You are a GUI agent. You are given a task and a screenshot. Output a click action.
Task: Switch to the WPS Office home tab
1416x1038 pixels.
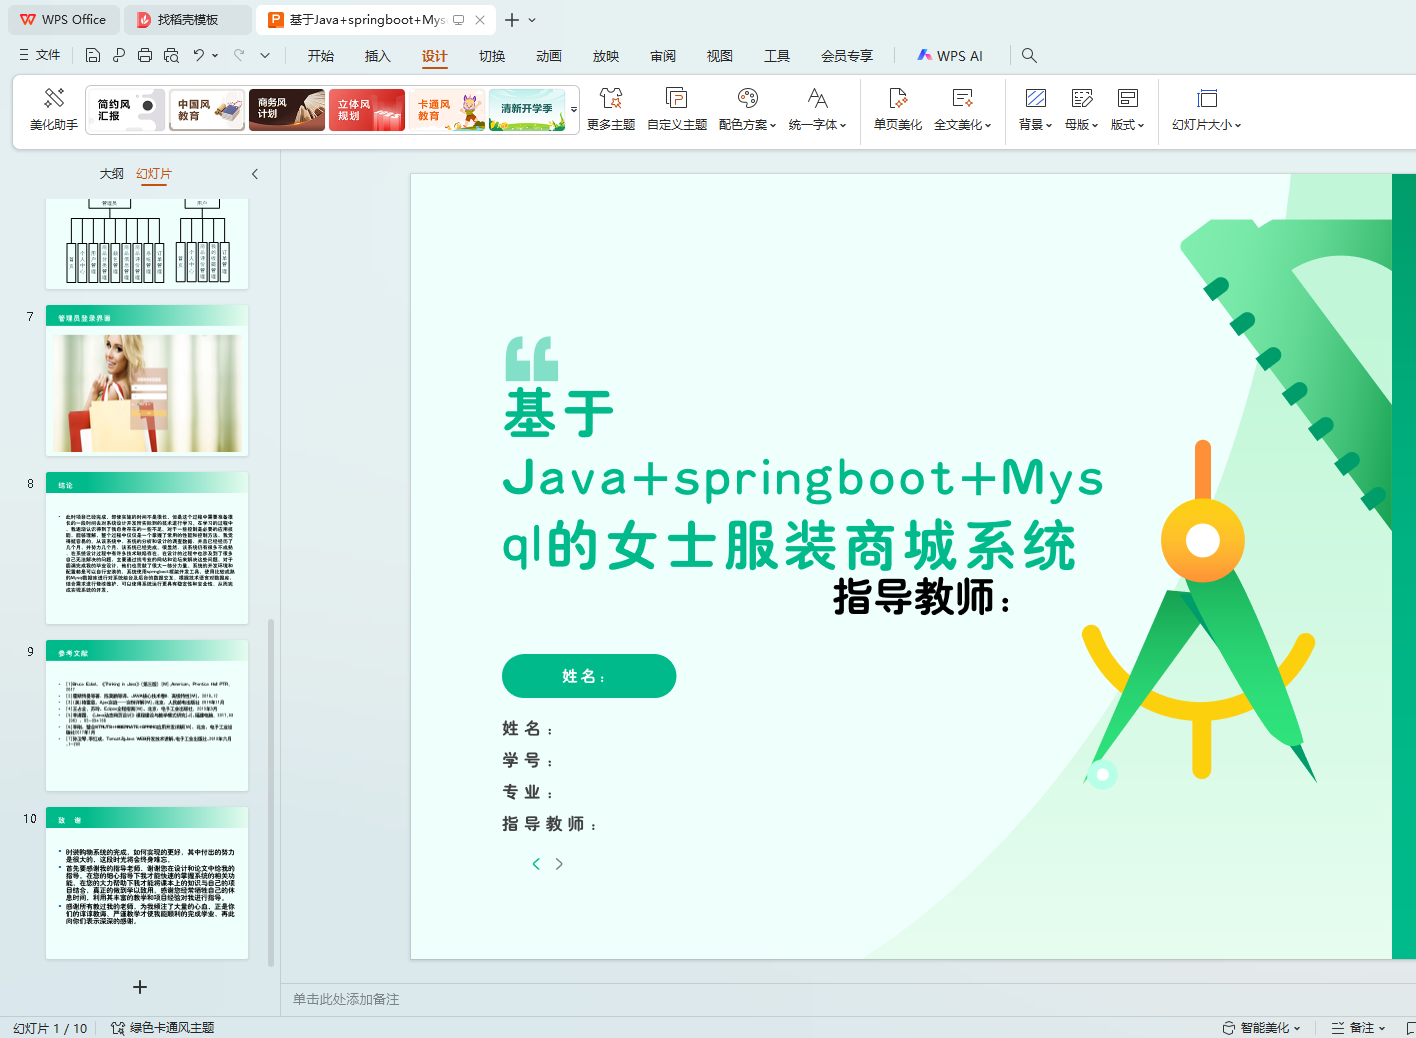pos(63,20)
